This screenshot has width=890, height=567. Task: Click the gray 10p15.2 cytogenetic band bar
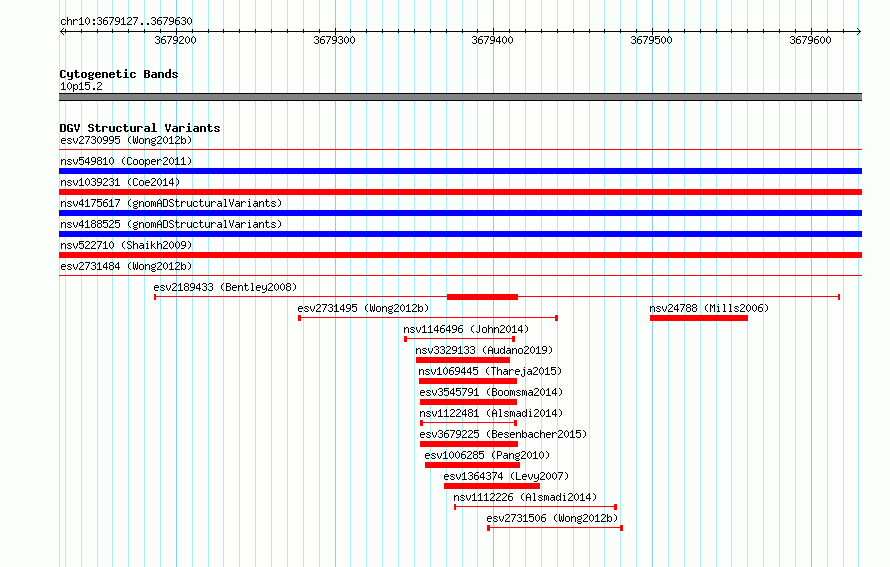[x=460, y=97]
